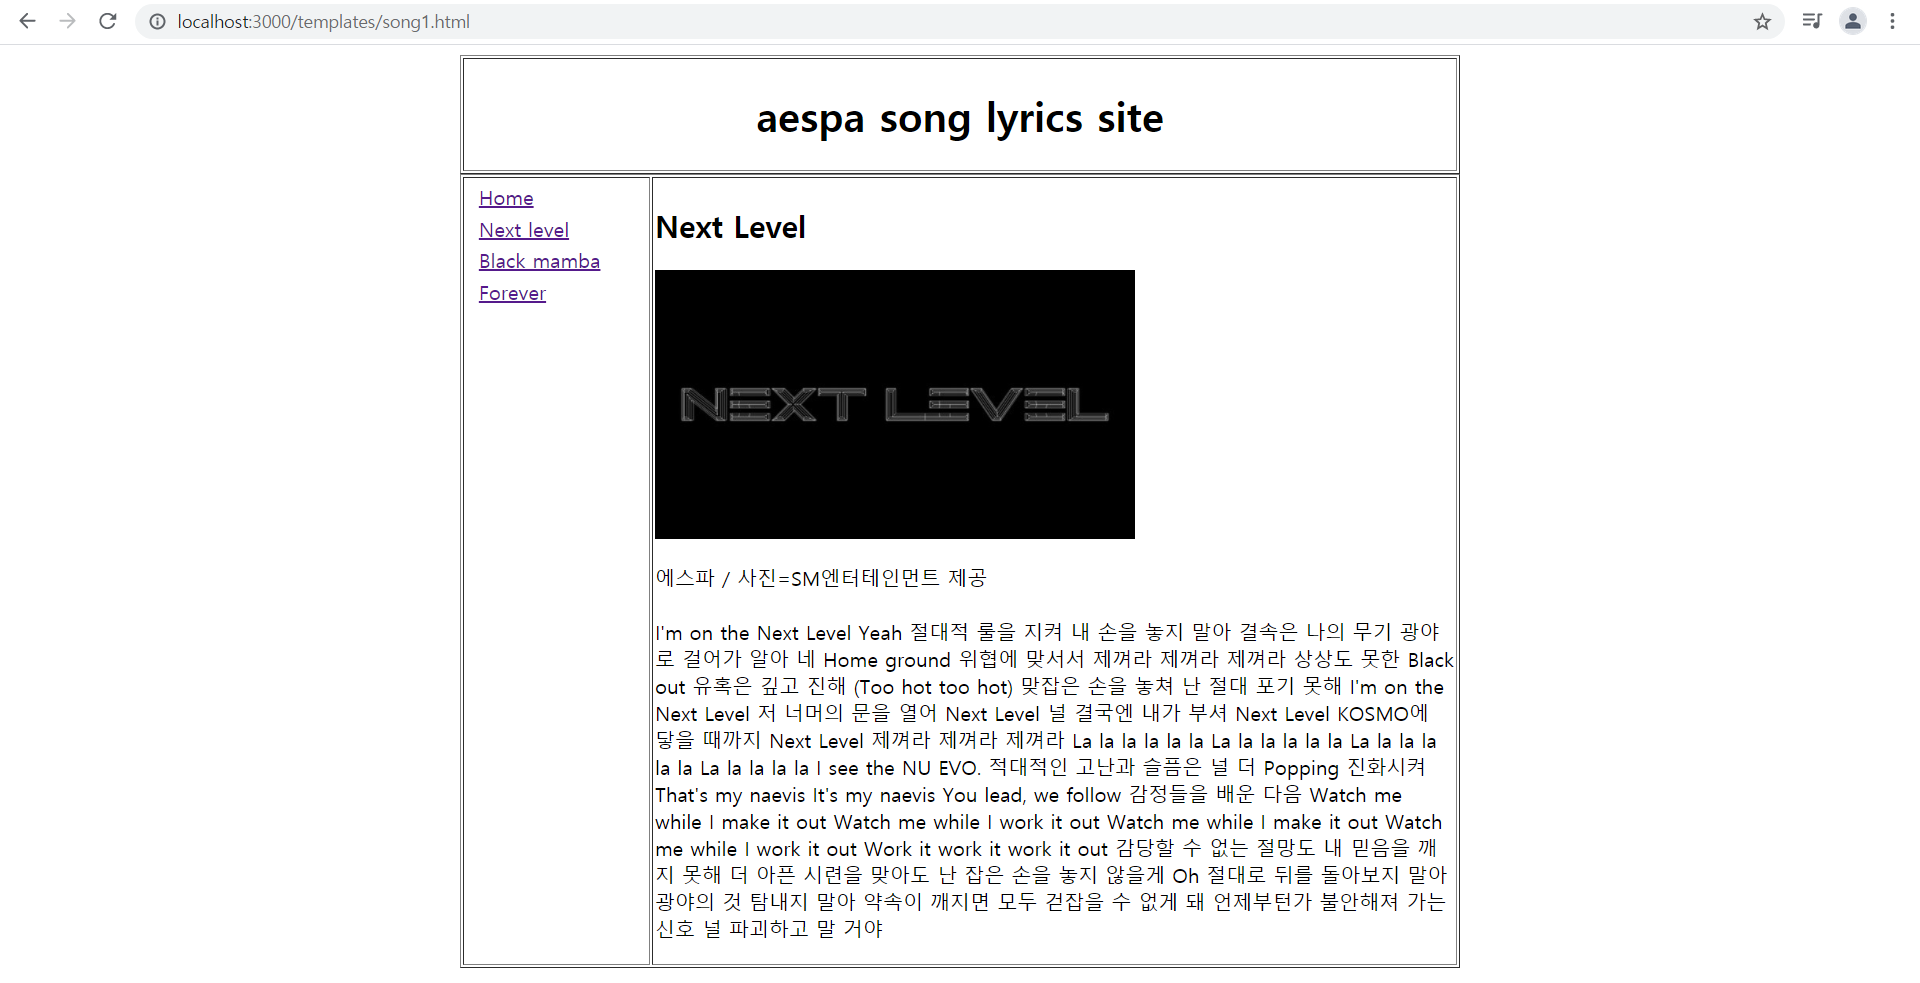The height and width of the screenshot is (983, 1920).
Task: Open the Black mamba link
Action: 539,262
